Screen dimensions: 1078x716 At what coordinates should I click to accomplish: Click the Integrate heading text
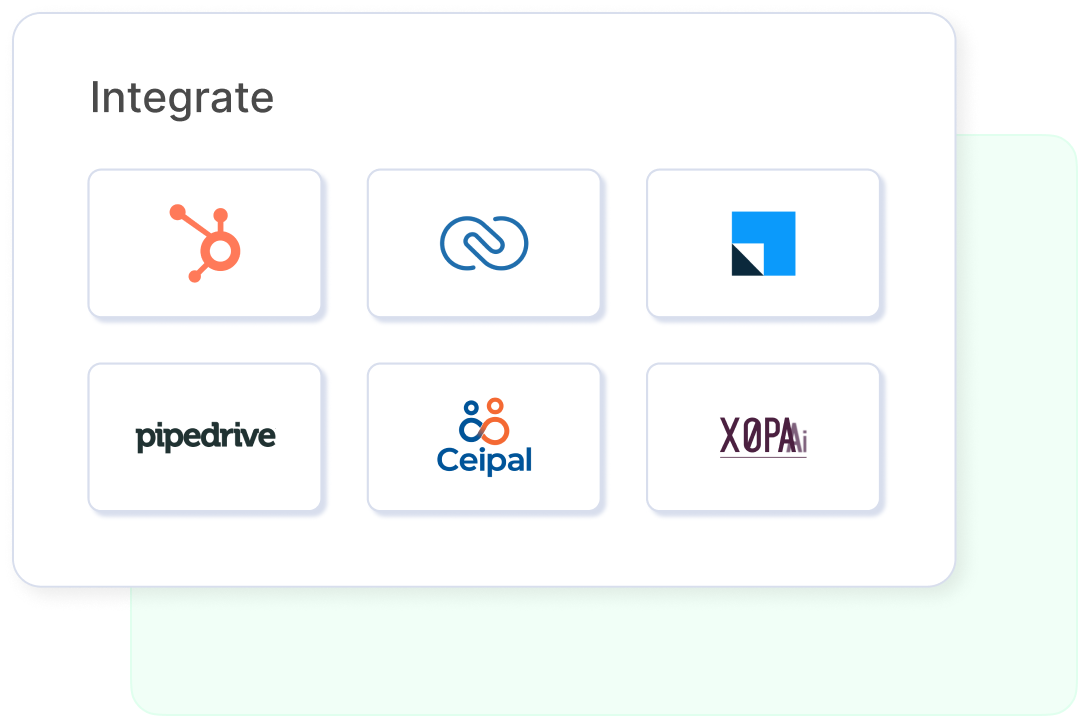coord(182,98)
